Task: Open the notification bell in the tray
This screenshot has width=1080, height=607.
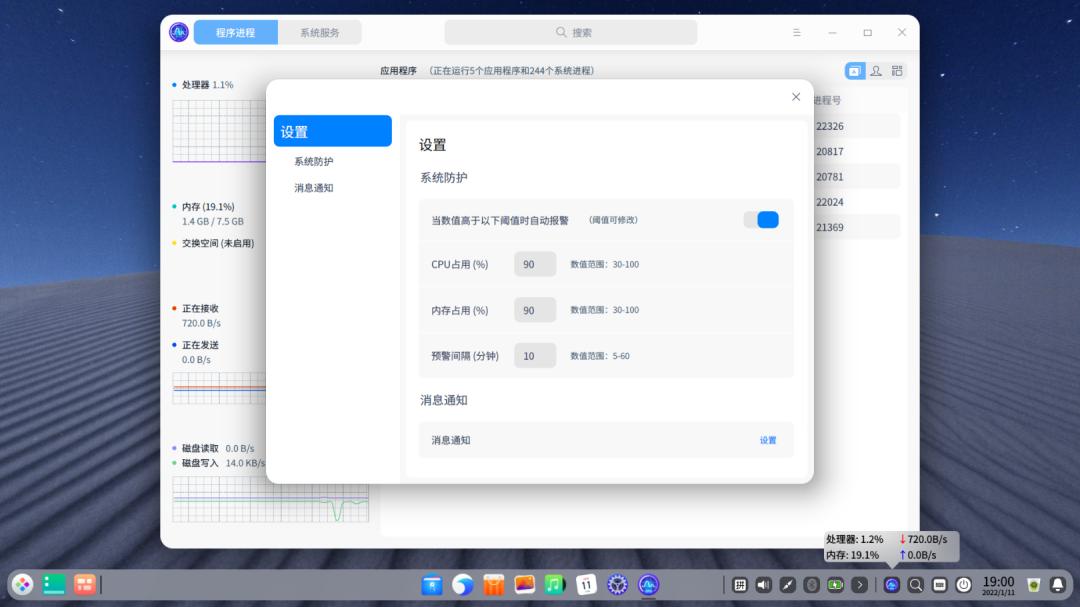Action: [x=1057, y=583]
